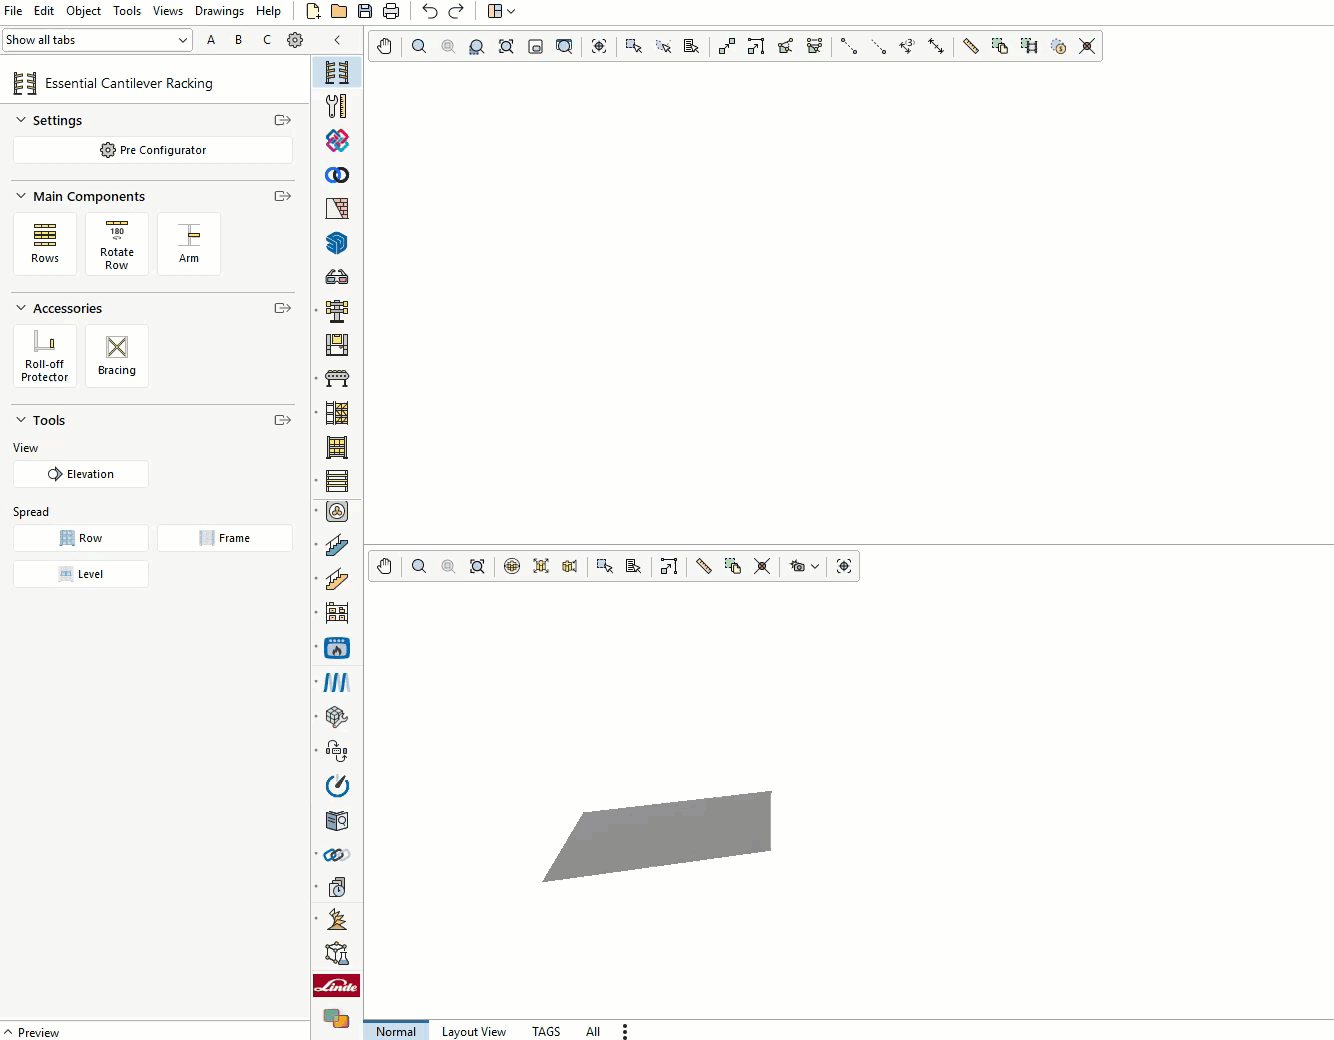1334x1040 pixels.
Task: Select tab group B
Action: coord(239,40)
